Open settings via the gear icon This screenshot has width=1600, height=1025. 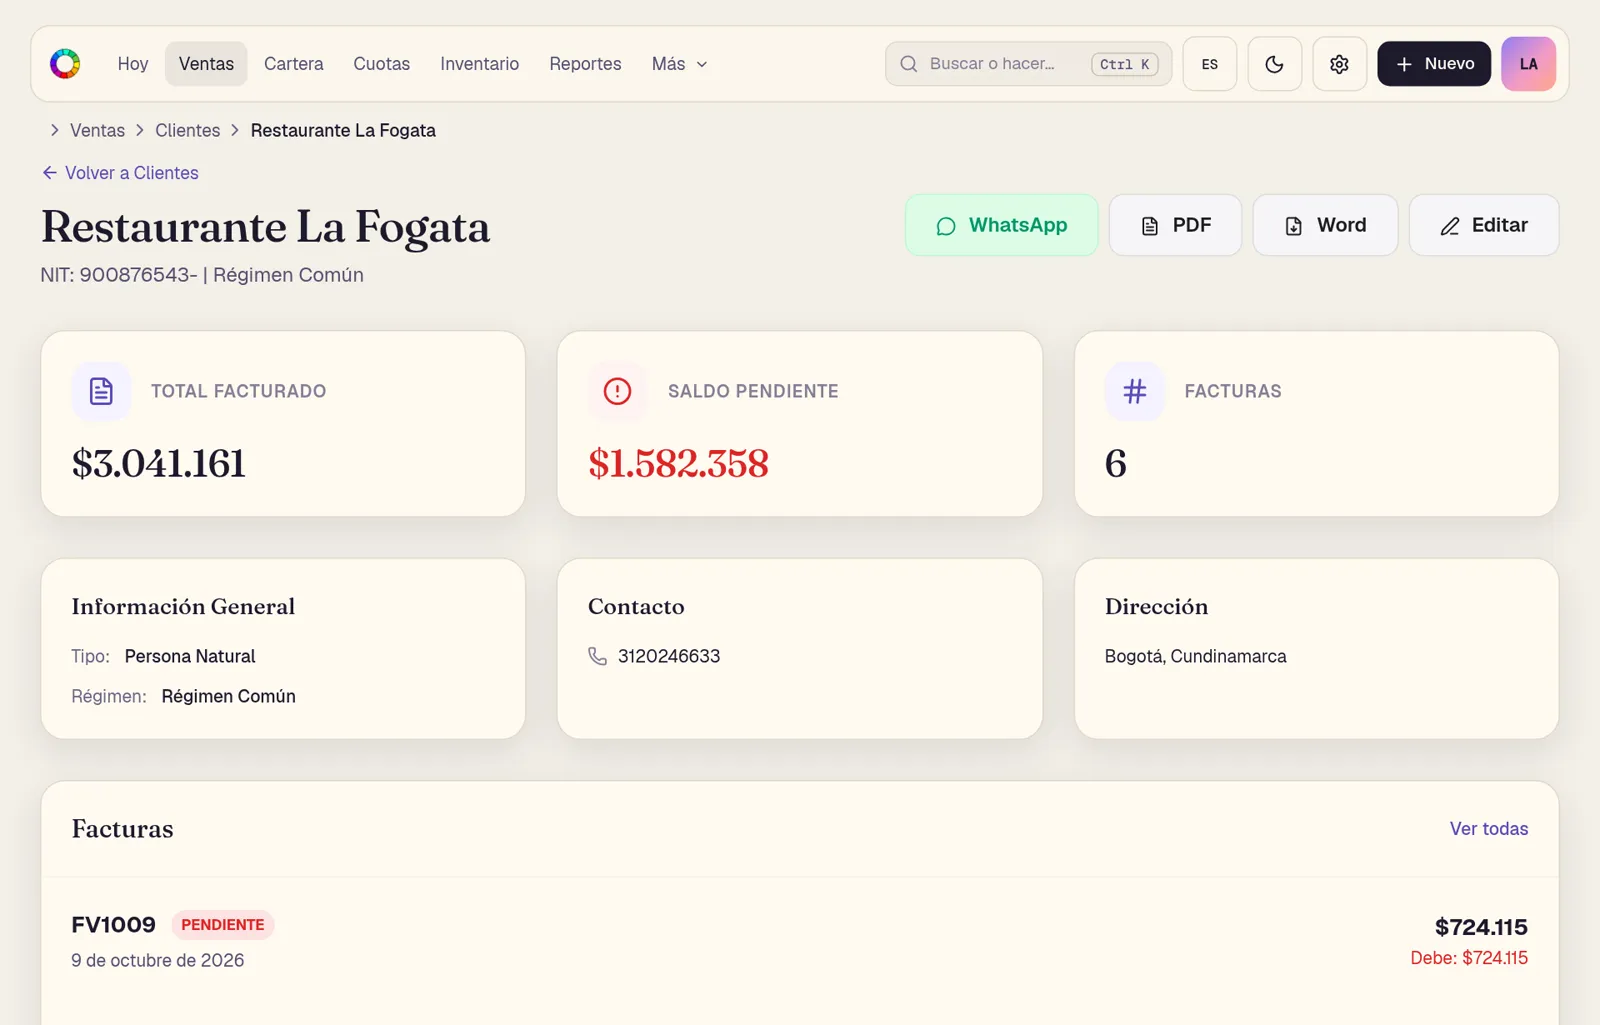pos(1339,64)
